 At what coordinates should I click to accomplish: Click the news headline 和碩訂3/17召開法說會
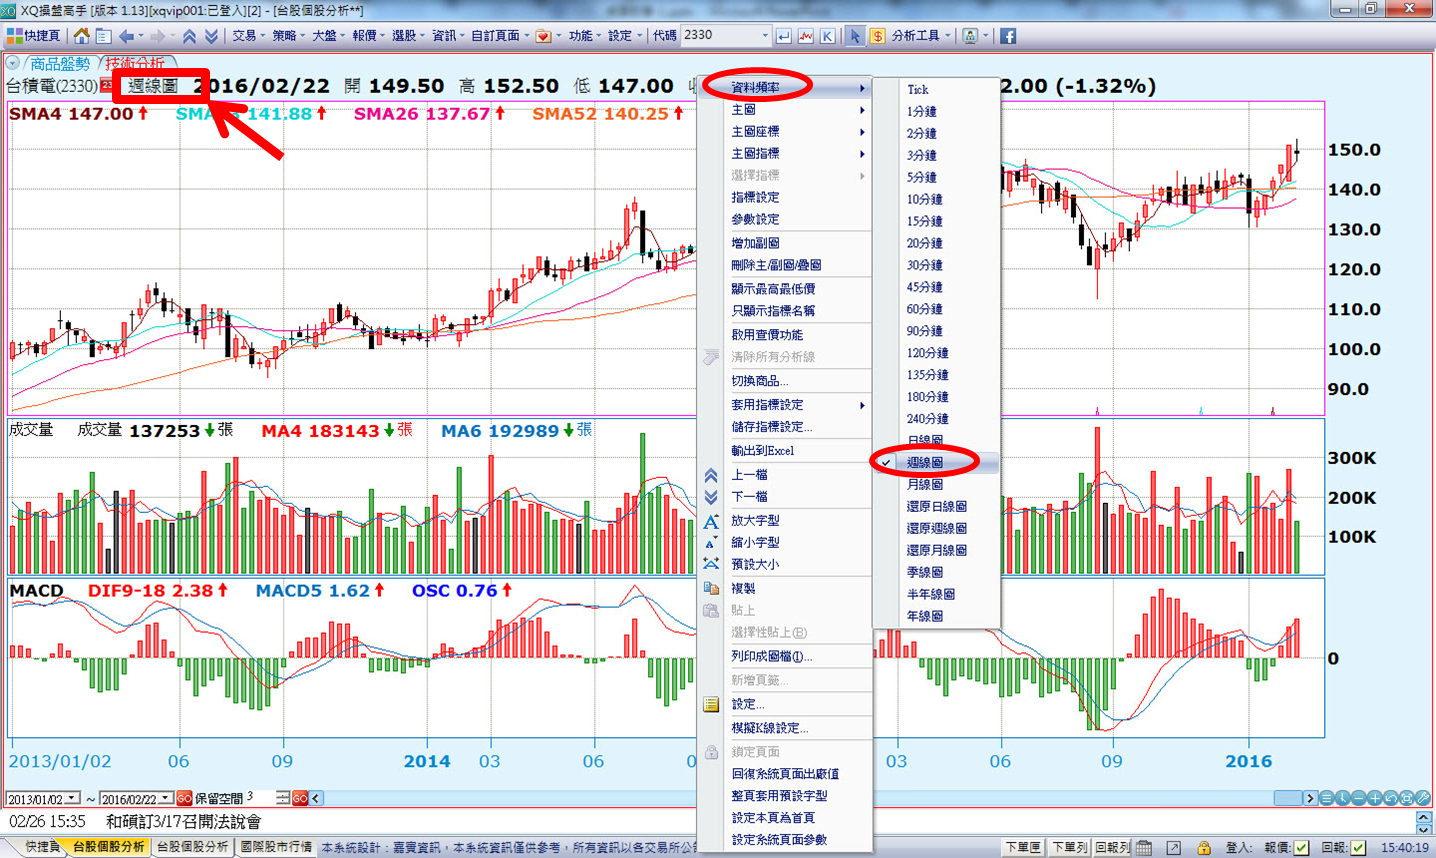[x=183, y=822]
